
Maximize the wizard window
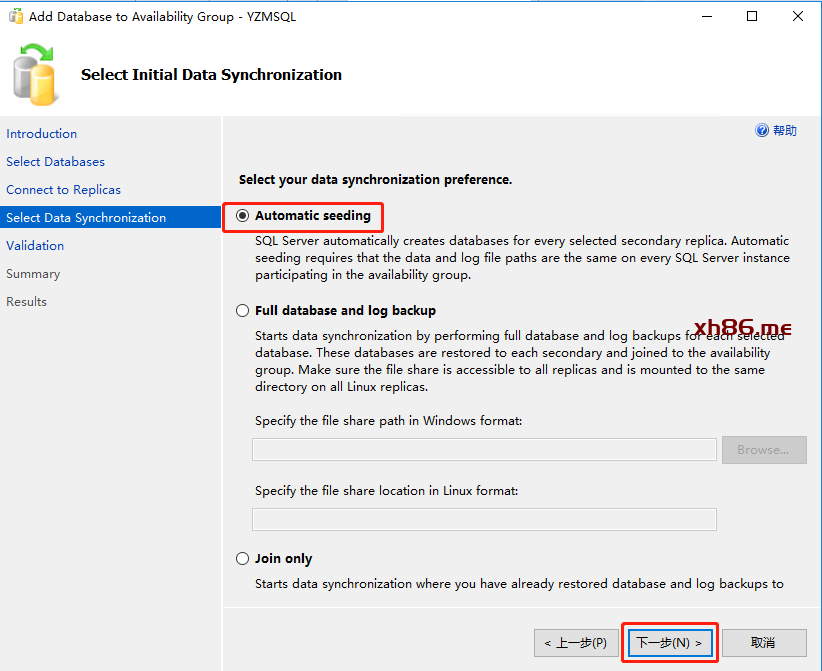tap(752, 16)
